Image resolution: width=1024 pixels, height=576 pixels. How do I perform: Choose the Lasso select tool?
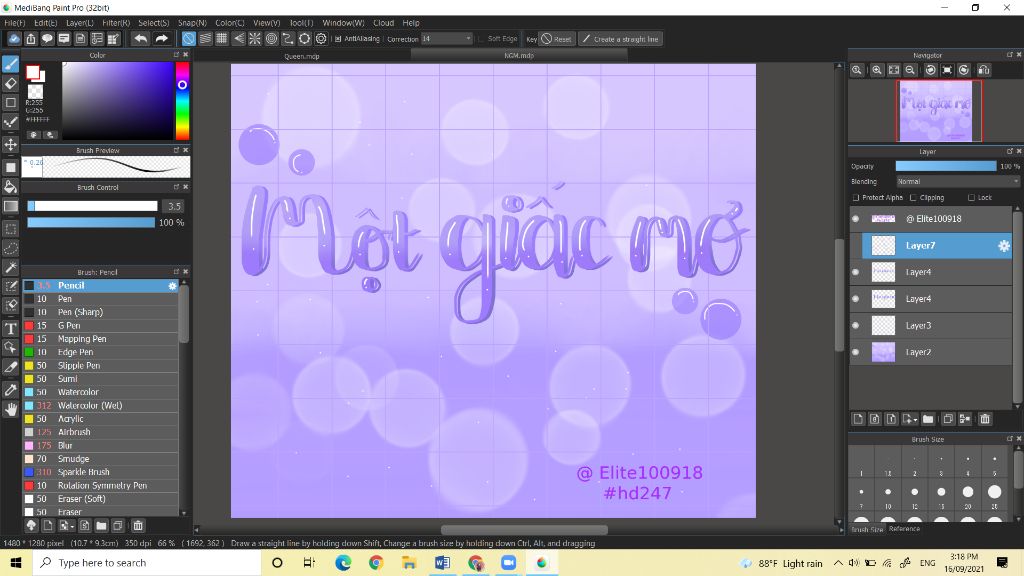pyautogui.click(x=10, y=248)
